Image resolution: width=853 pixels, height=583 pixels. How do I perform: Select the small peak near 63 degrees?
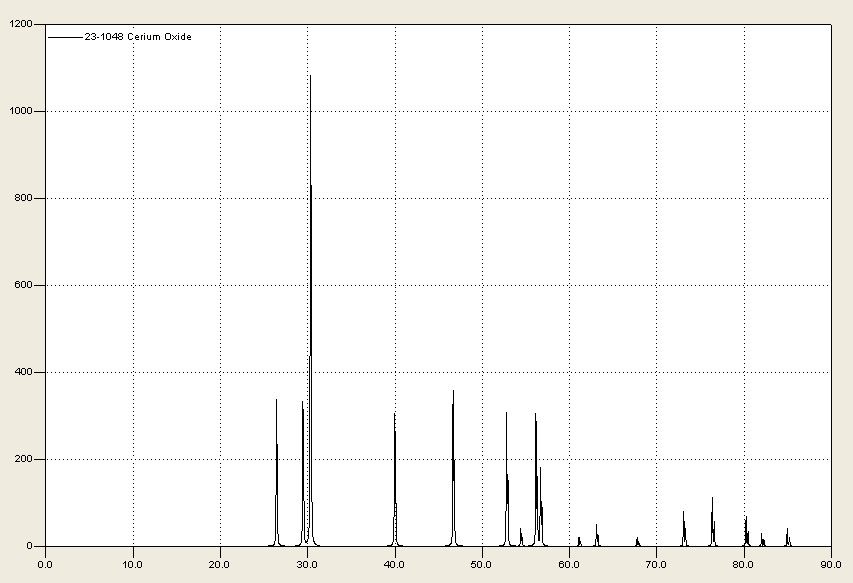pyautogui.click(x=597, y=535)
